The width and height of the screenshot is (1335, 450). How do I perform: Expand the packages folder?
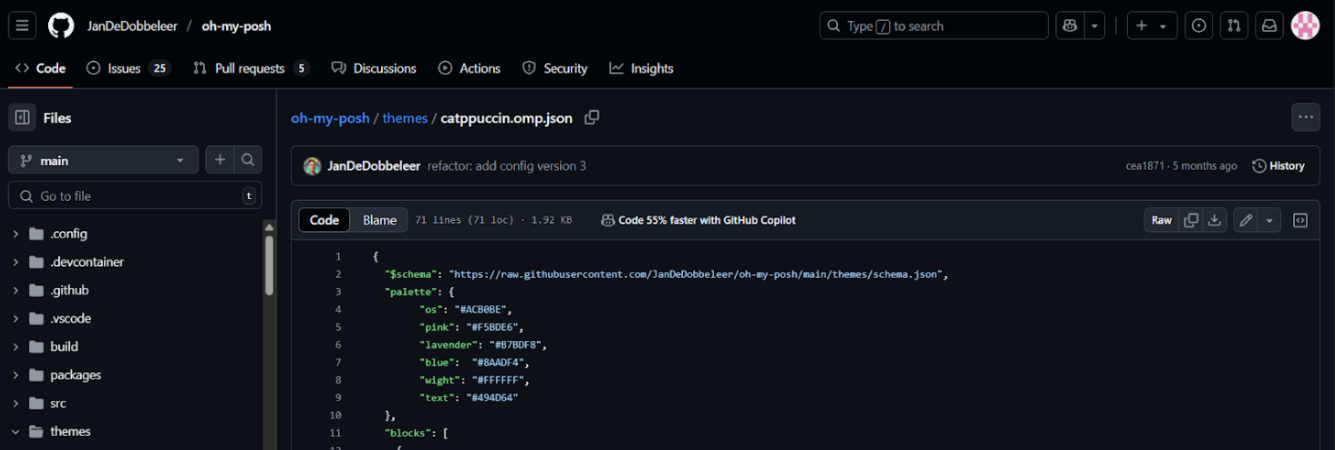15,375
